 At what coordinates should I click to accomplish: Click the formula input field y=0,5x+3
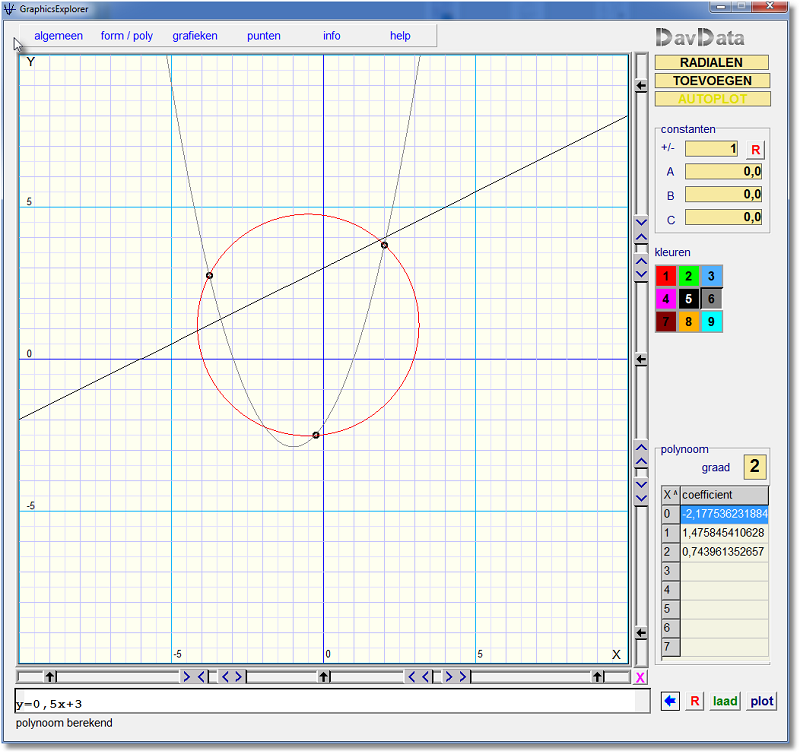(332, 701)
